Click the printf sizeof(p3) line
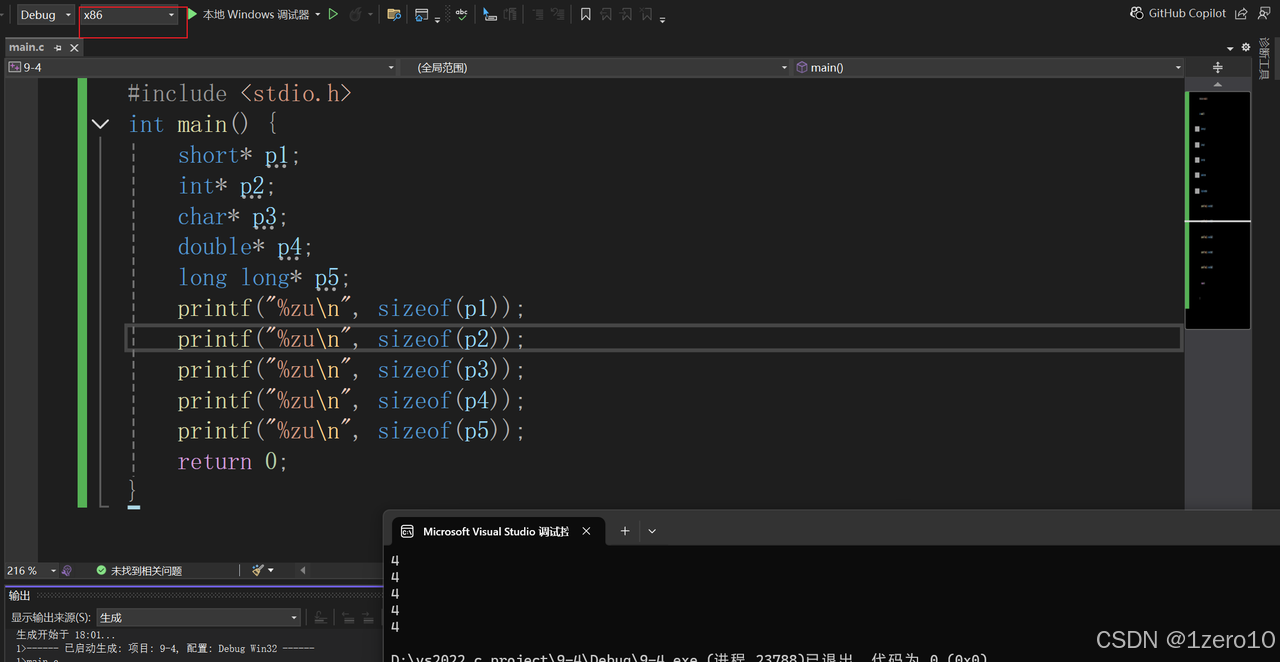This screenshot has height=662, width=1280. pyautogui.click(x=351, y=370)
